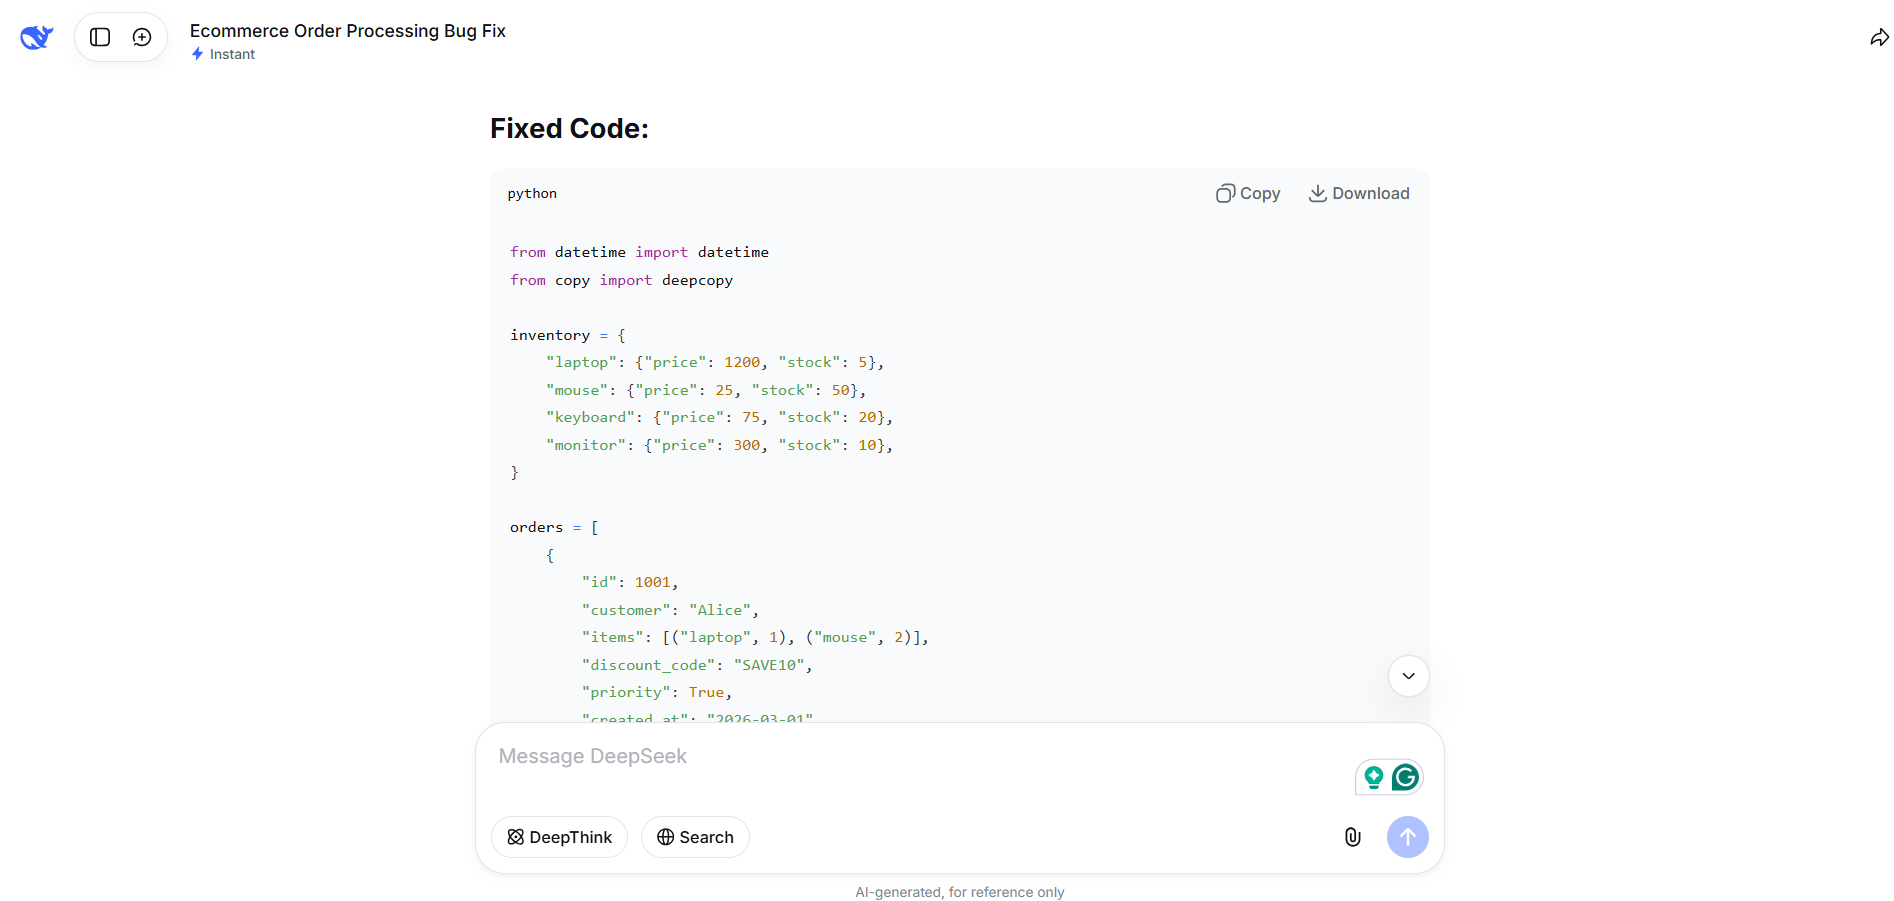Viewport: 1894px width, 901px height.
Task: Toggle the sidebar panel icon
Action: pyautogui.click(x=100, y=37)
